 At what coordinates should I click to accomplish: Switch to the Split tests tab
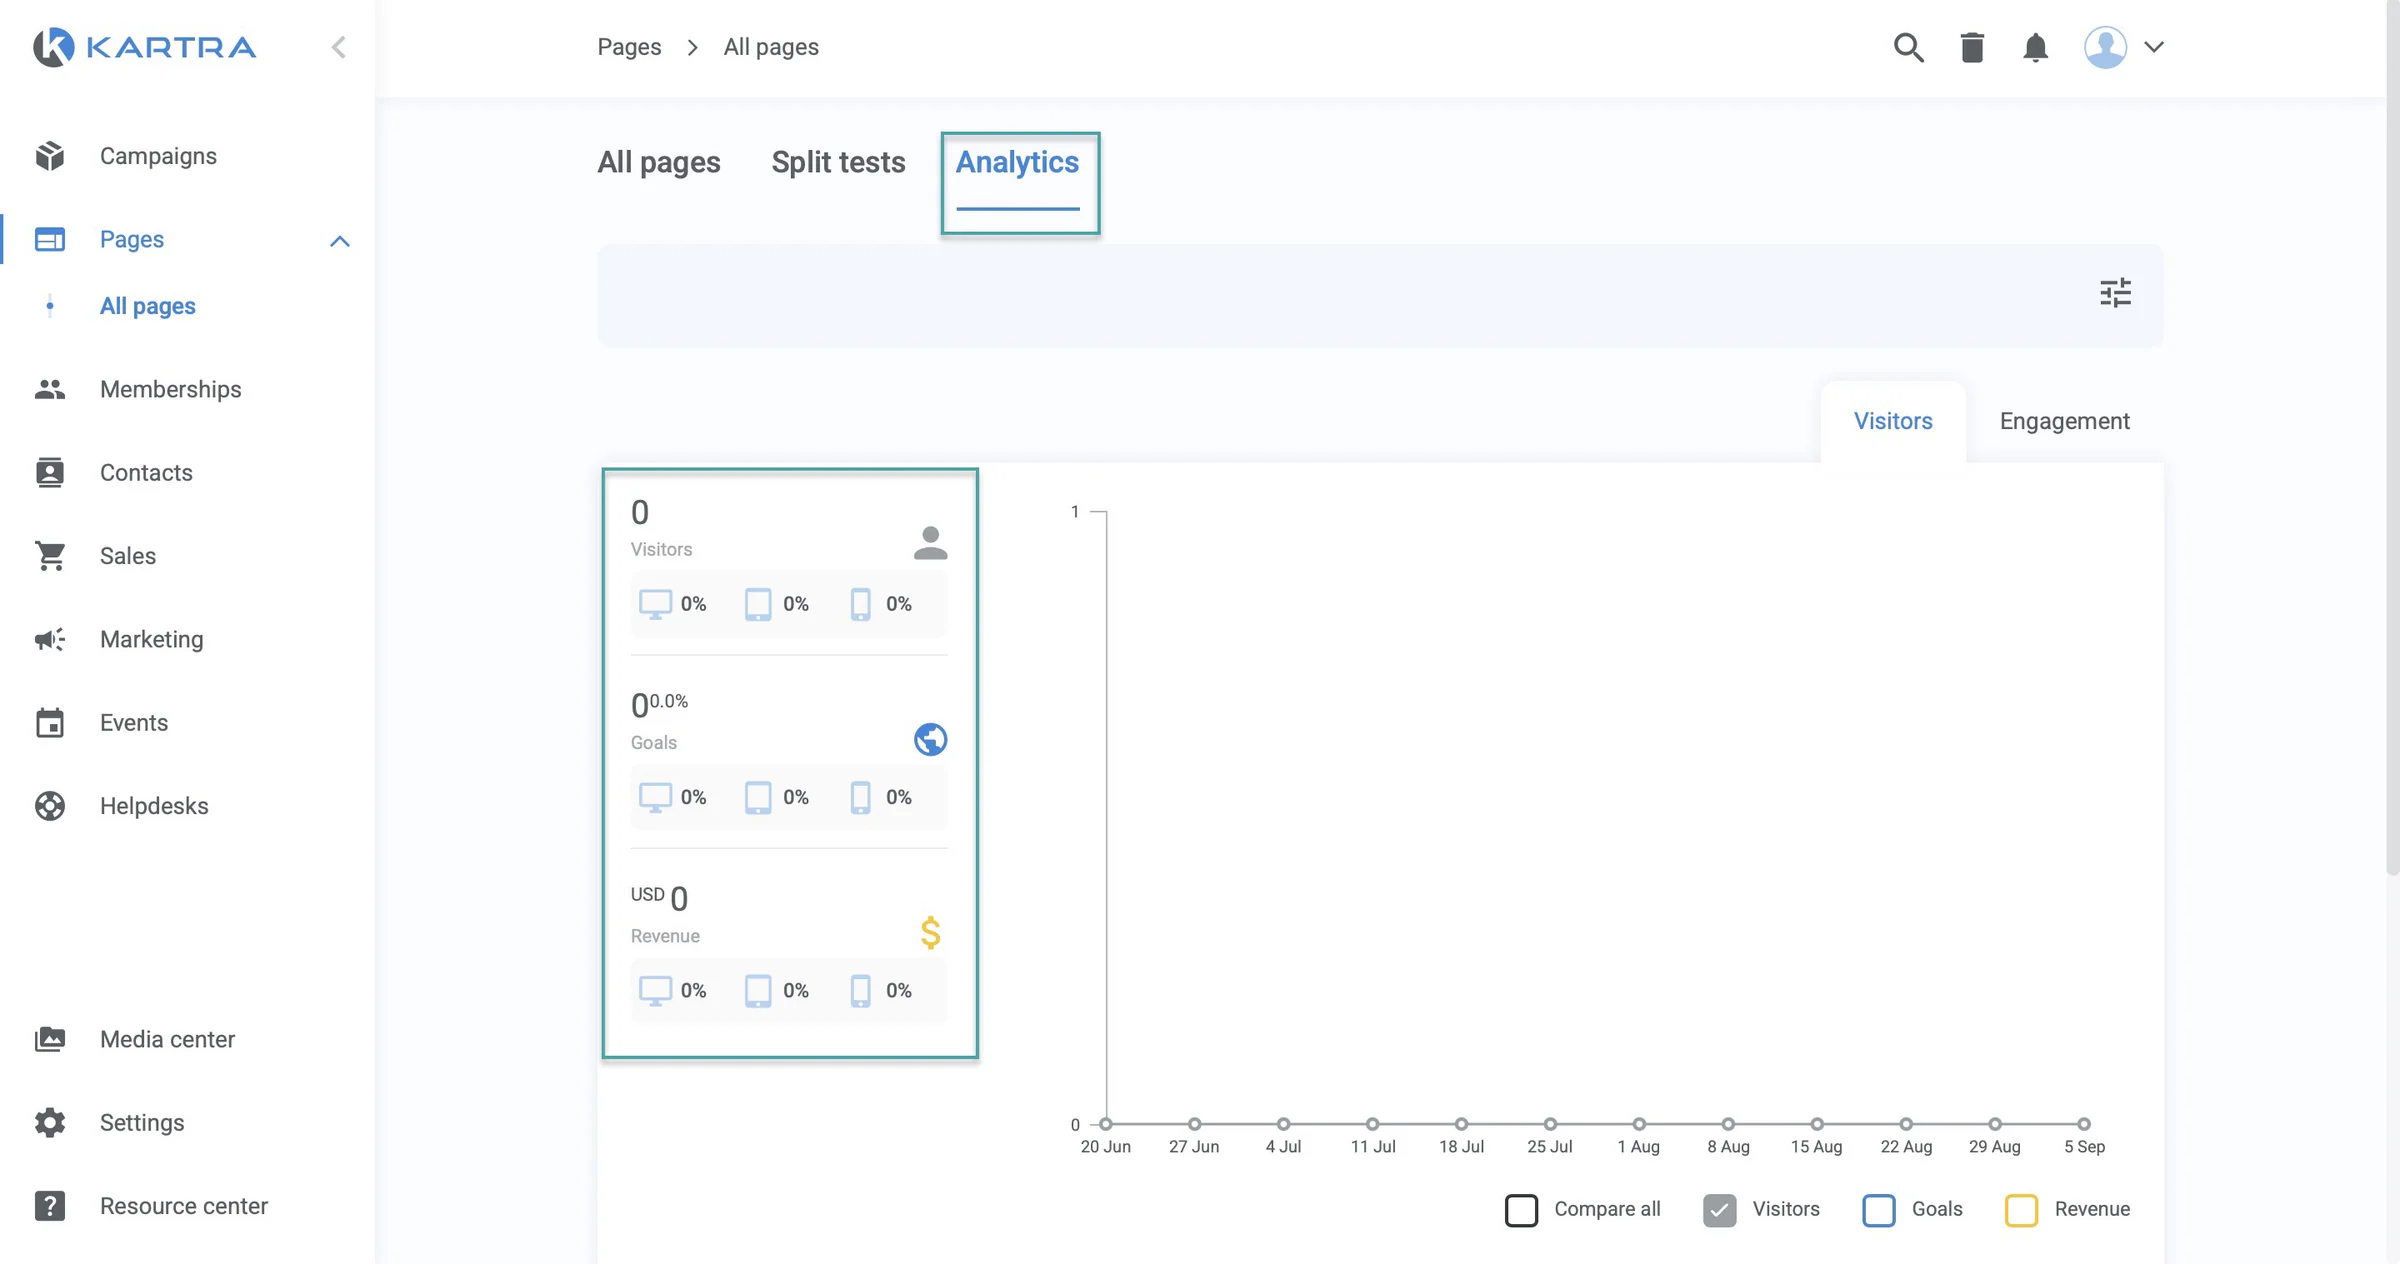click(838, 162)
